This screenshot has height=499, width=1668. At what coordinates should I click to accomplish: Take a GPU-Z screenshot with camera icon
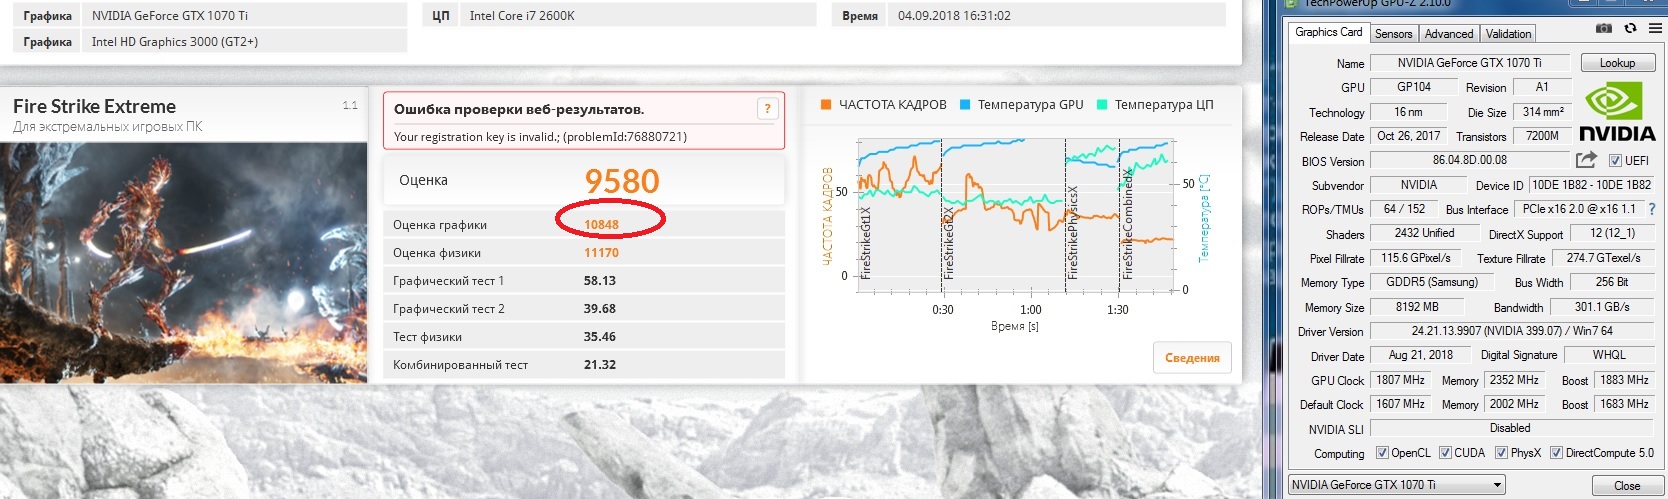[1604, 29]
